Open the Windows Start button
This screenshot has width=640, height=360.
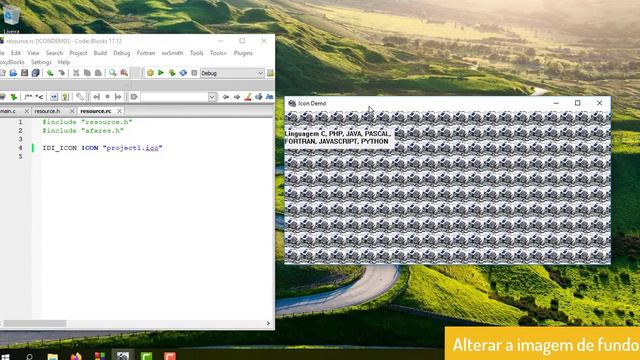pyautogui.click(x=5, y=356)
